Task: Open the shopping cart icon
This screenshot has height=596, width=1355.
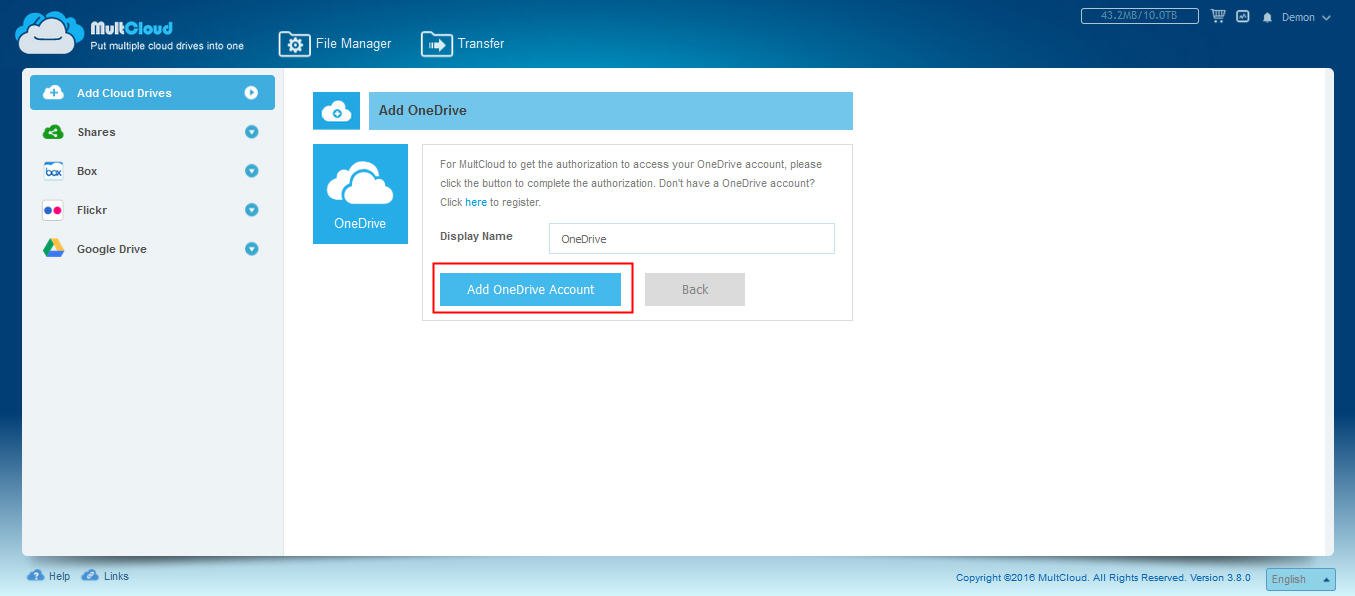Action: click(1218, 17)
